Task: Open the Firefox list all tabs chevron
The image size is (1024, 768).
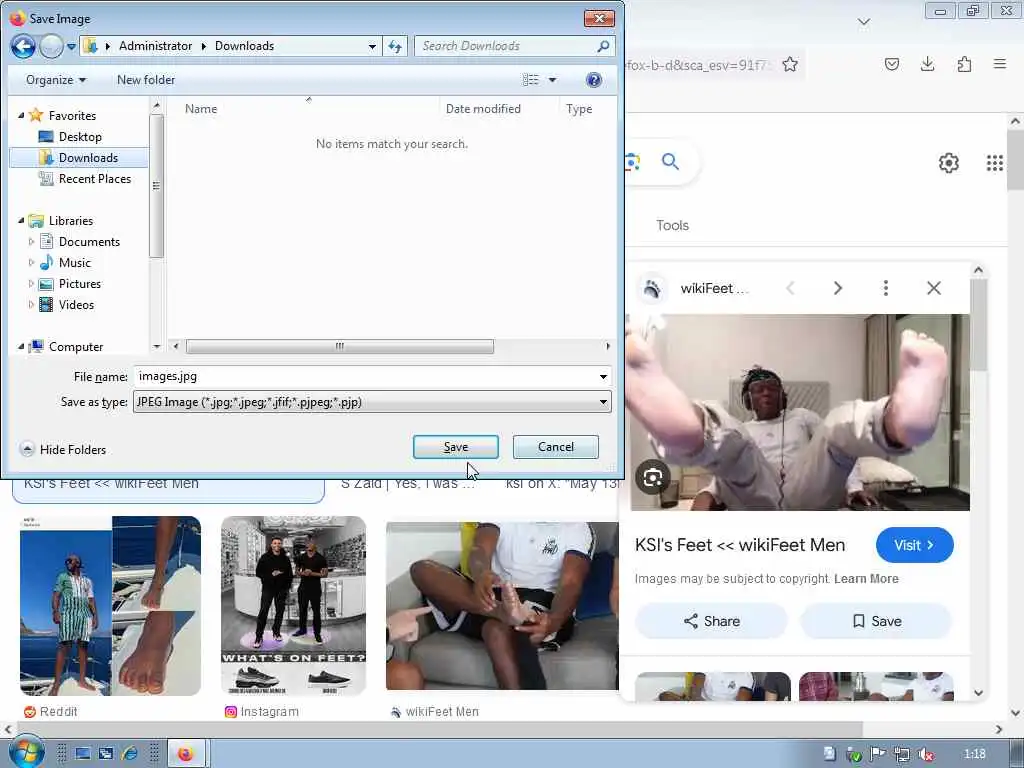Action: click(863, 22)
